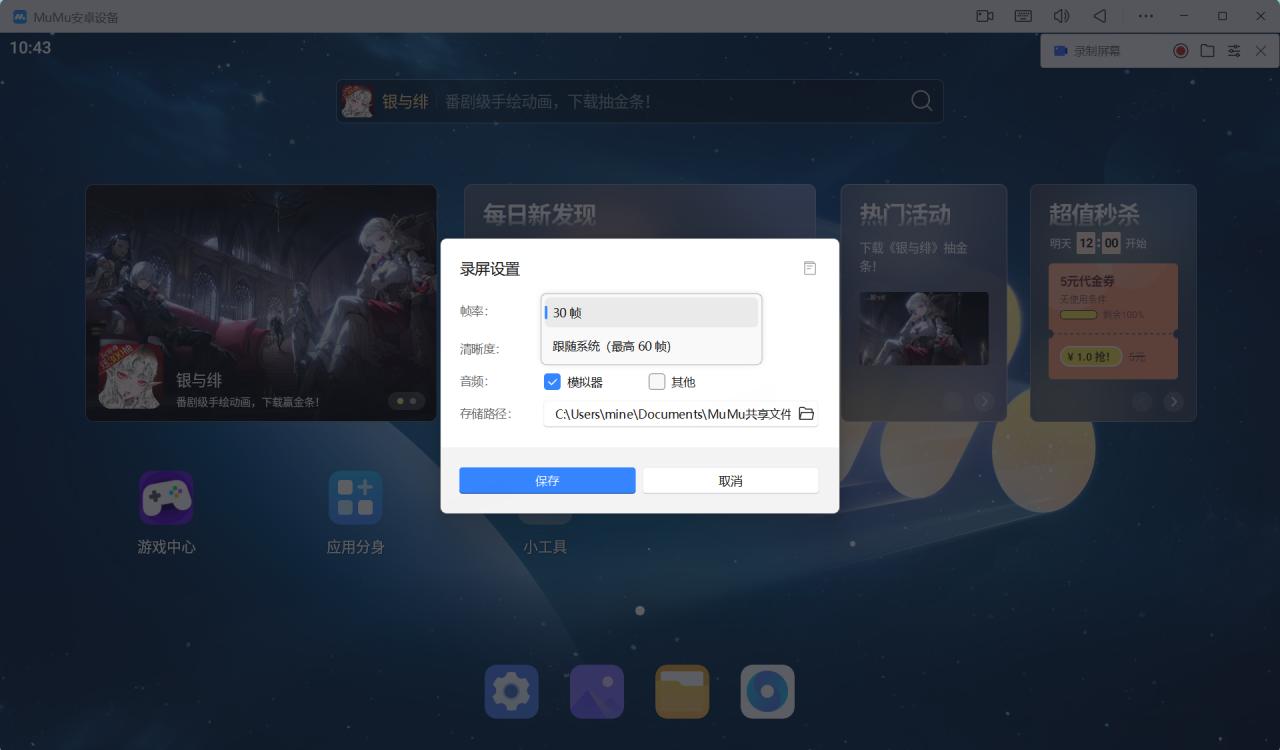The image size is (1280, 750).
Task: Enable the 其他 audio checkbox
Action: tap(657, 382)
